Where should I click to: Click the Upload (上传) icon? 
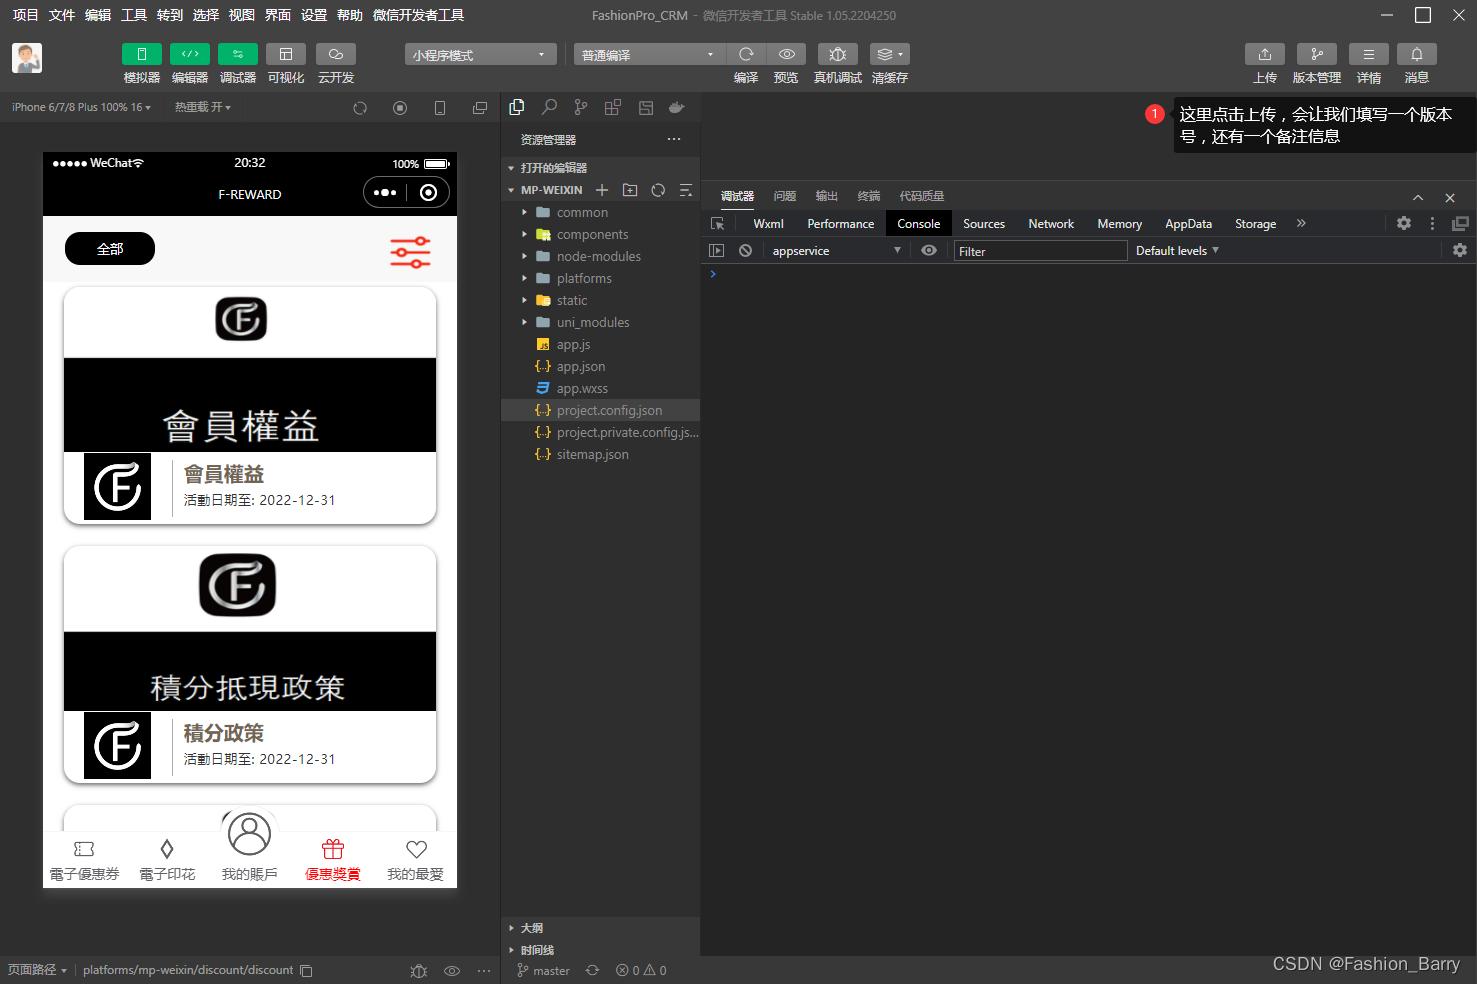pyautogui.click(x=1264, y=54)
